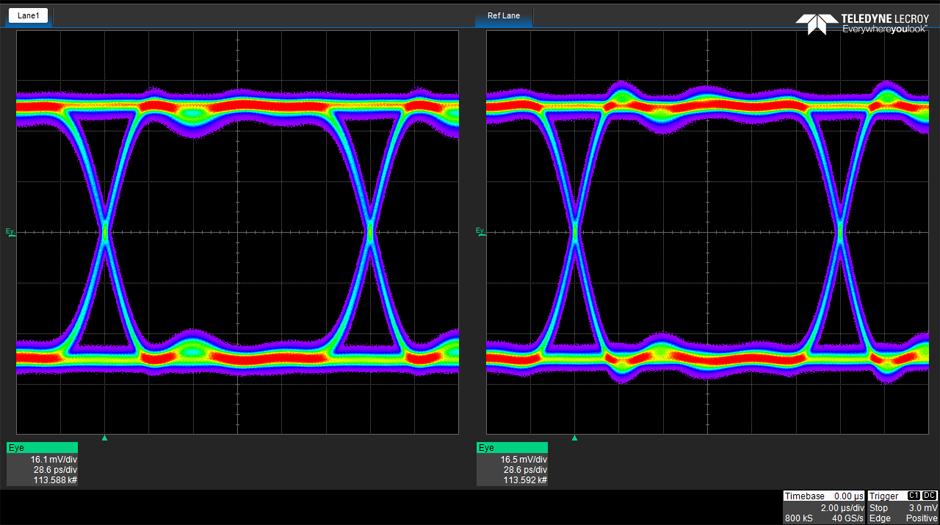Select the green Eye header under Lane1

pyautogui.click(x=42, y=448)
